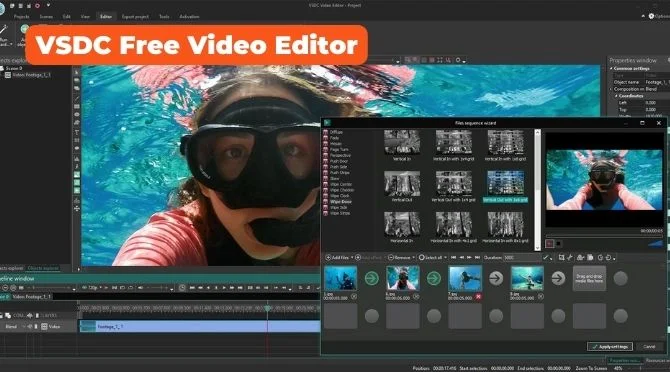
Task: Adjust the wizard preview volume slider
Action: tap(655, 243)
